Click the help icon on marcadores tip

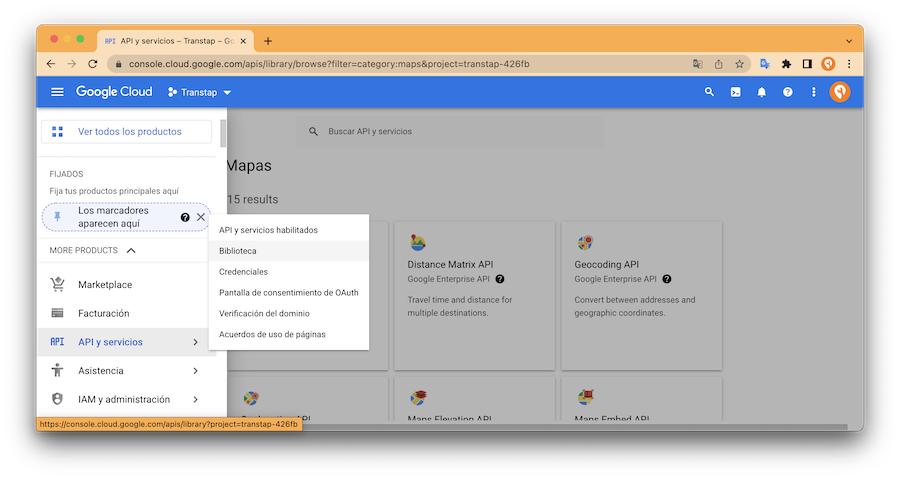coord(185,217)
